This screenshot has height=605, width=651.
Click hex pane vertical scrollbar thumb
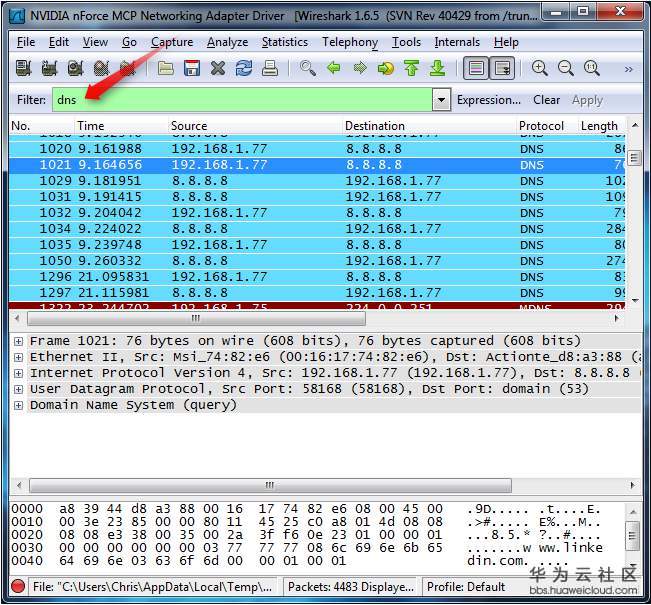click(x=633, y=536)
